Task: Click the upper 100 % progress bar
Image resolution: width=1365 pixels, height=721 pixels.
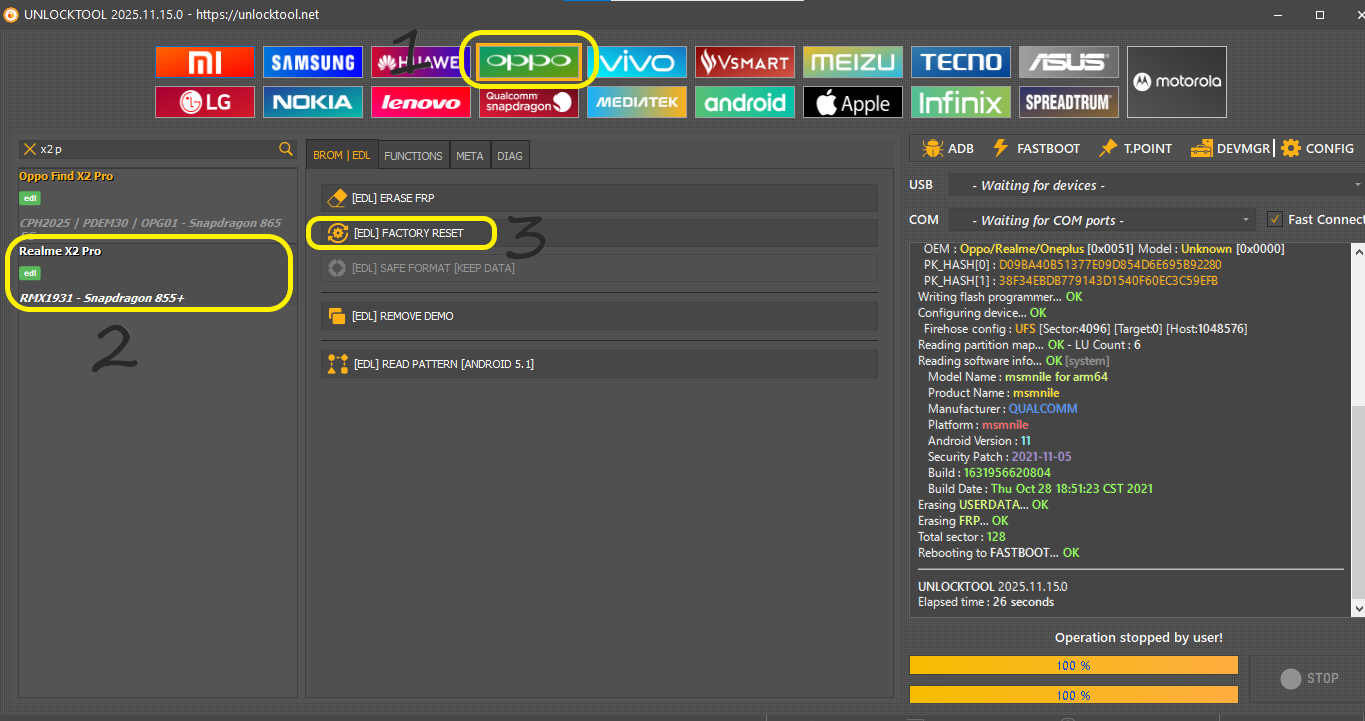Action: [x=1074, y=665]
